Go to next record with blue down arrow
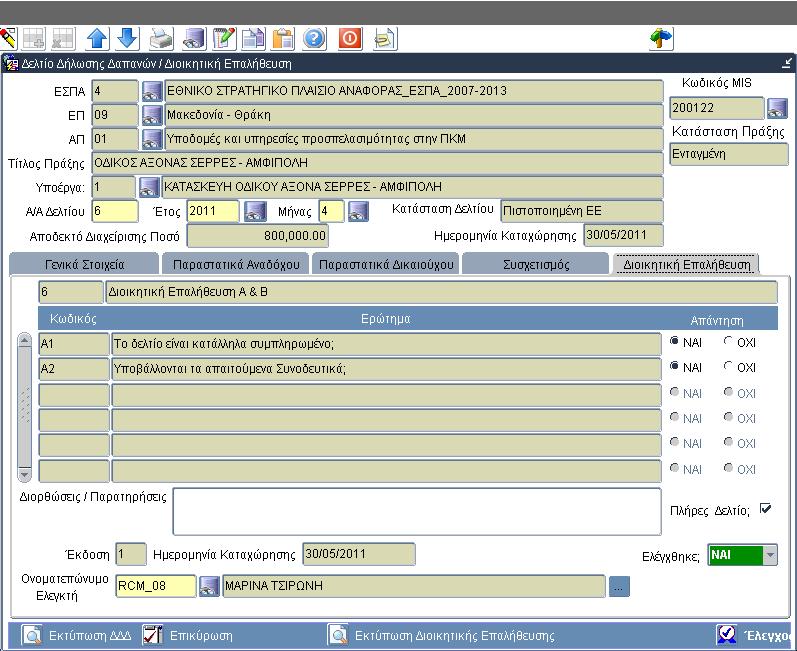The width and height of the screenshot is (797, 651). tap(128, 39)
